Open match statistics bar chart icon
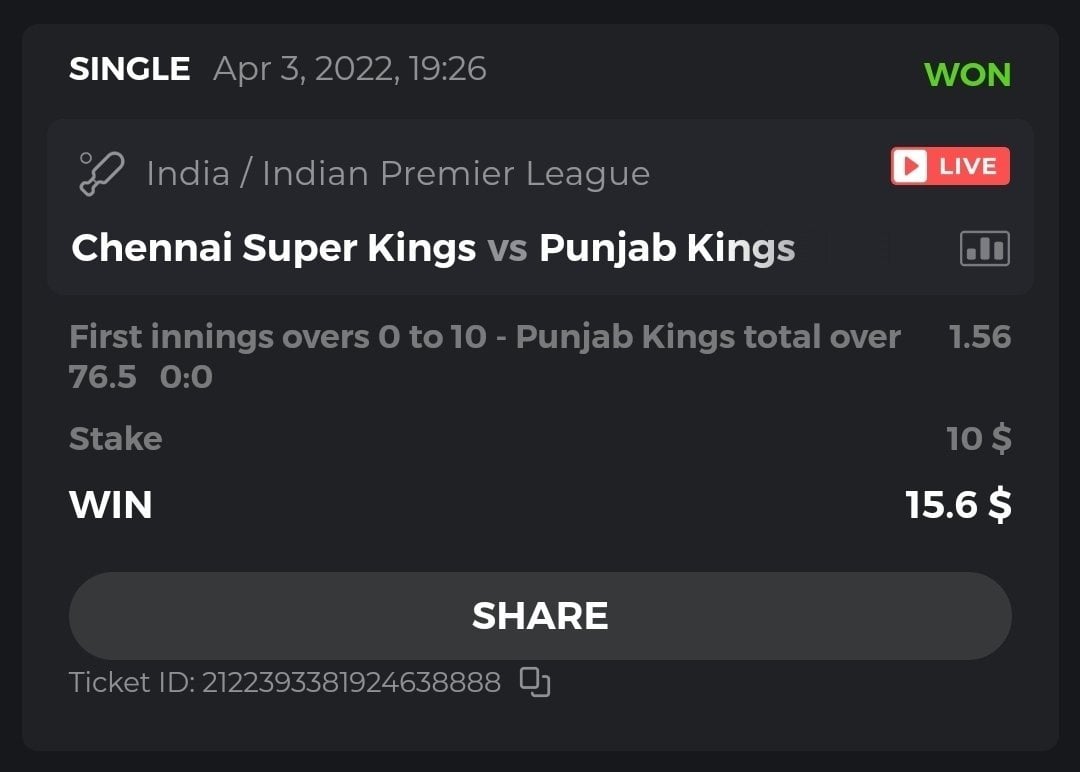The image size is (1080, 772). click(x=984, y=248)
